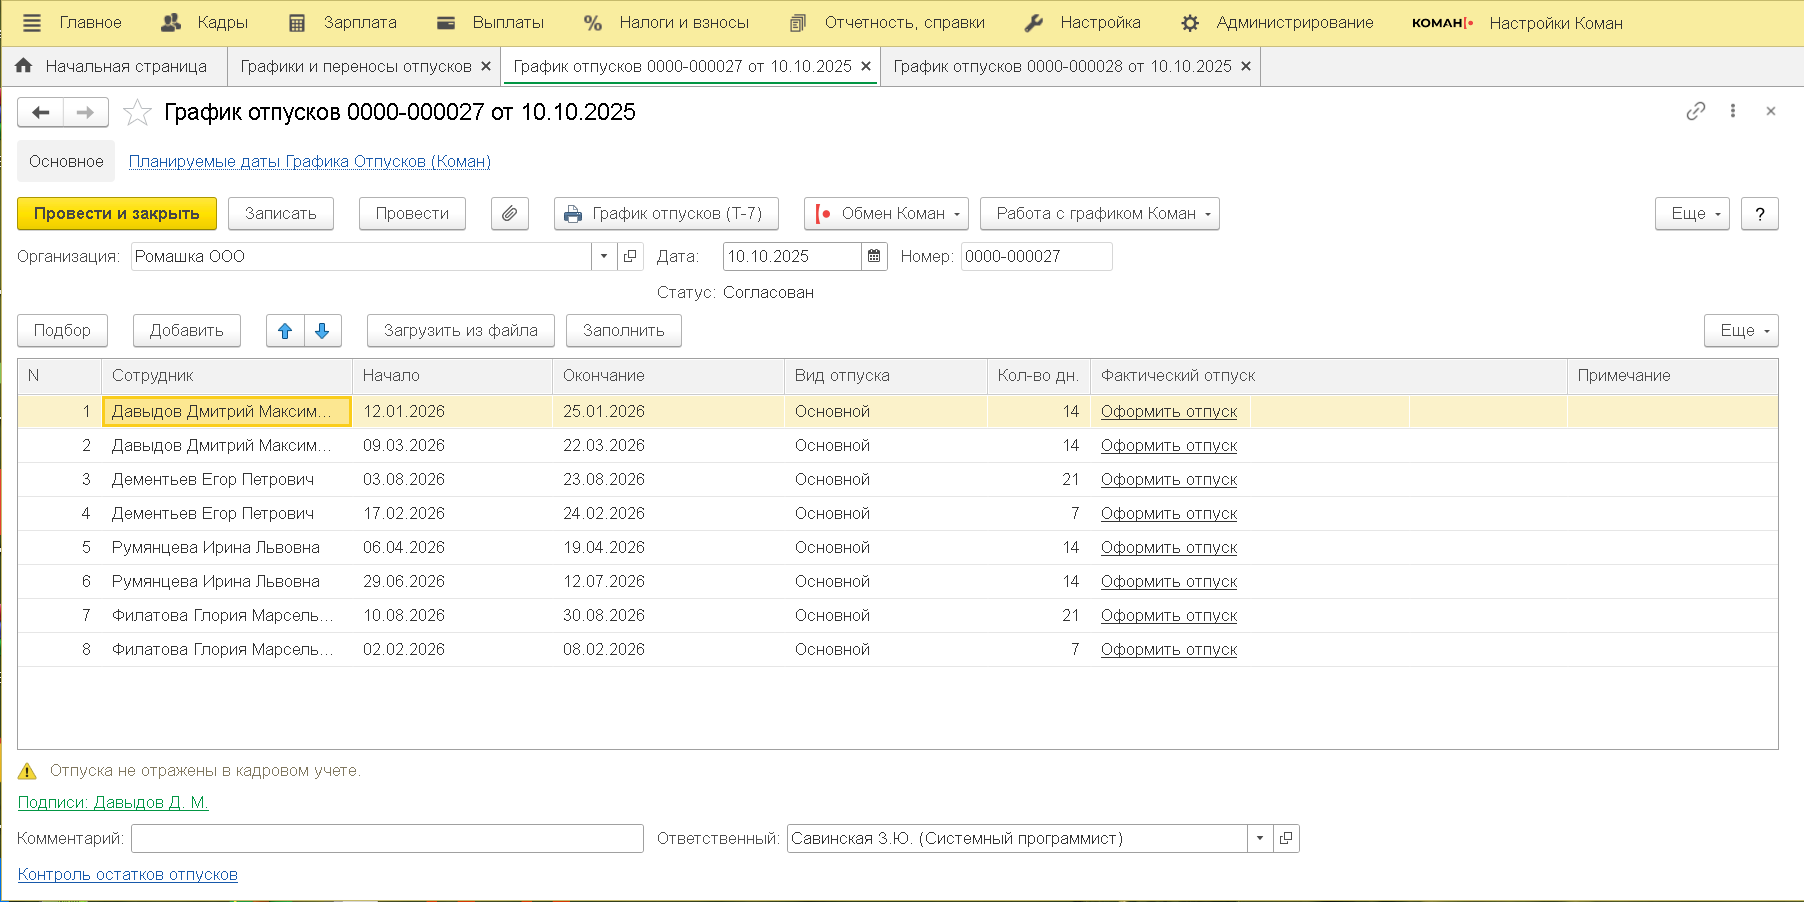Copy document link via chain icon
The image size is (1804, 902).
click(x=1695, y=112)
